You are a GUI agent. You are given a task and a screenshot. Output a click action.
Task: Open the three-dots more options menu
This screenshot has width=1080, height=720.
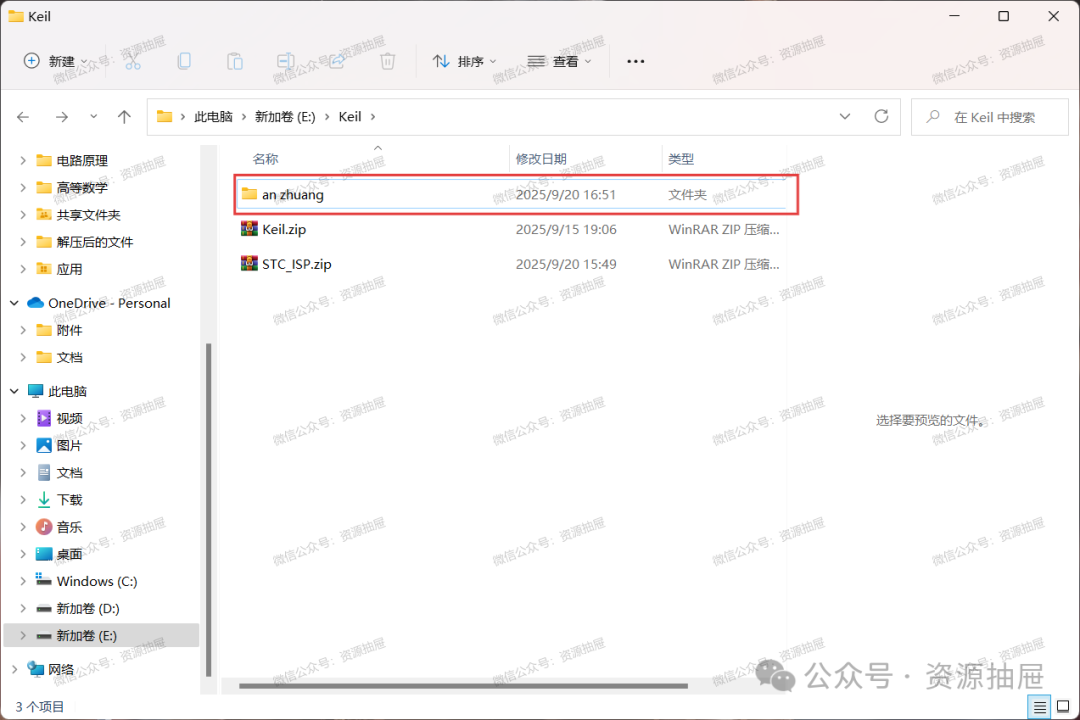(636, 61)
